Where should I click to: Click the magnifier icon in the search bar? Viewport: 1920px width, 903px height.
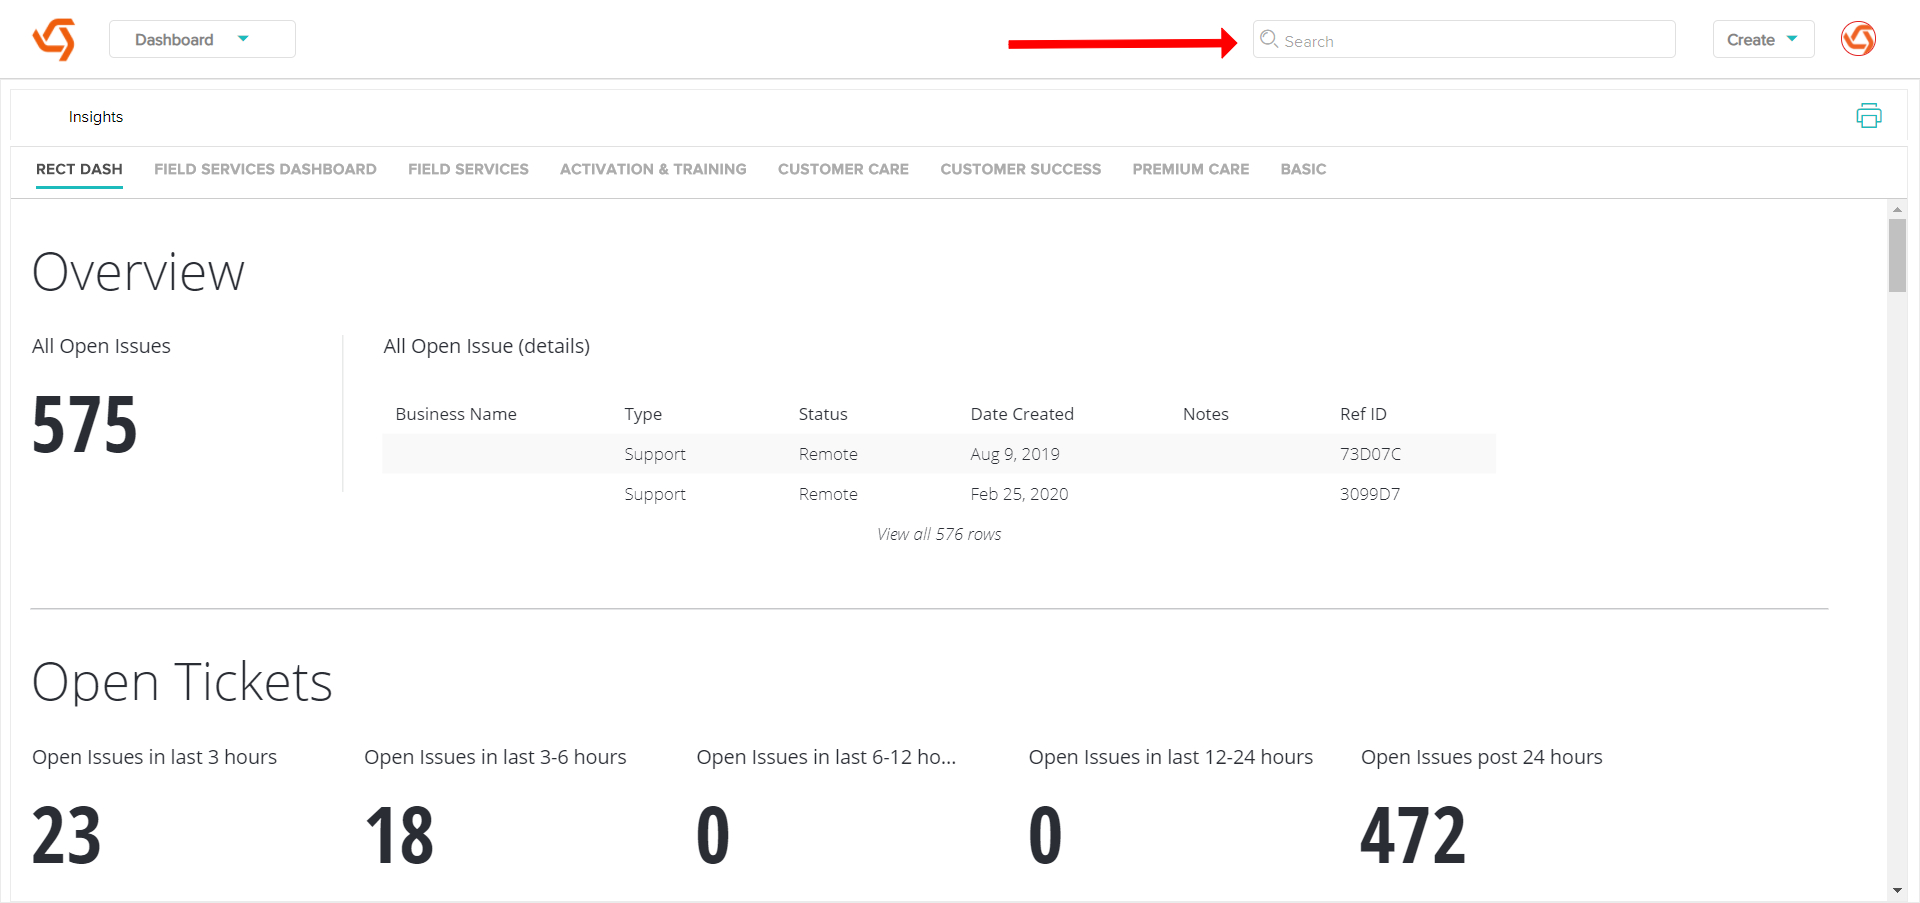[1269, 39]
